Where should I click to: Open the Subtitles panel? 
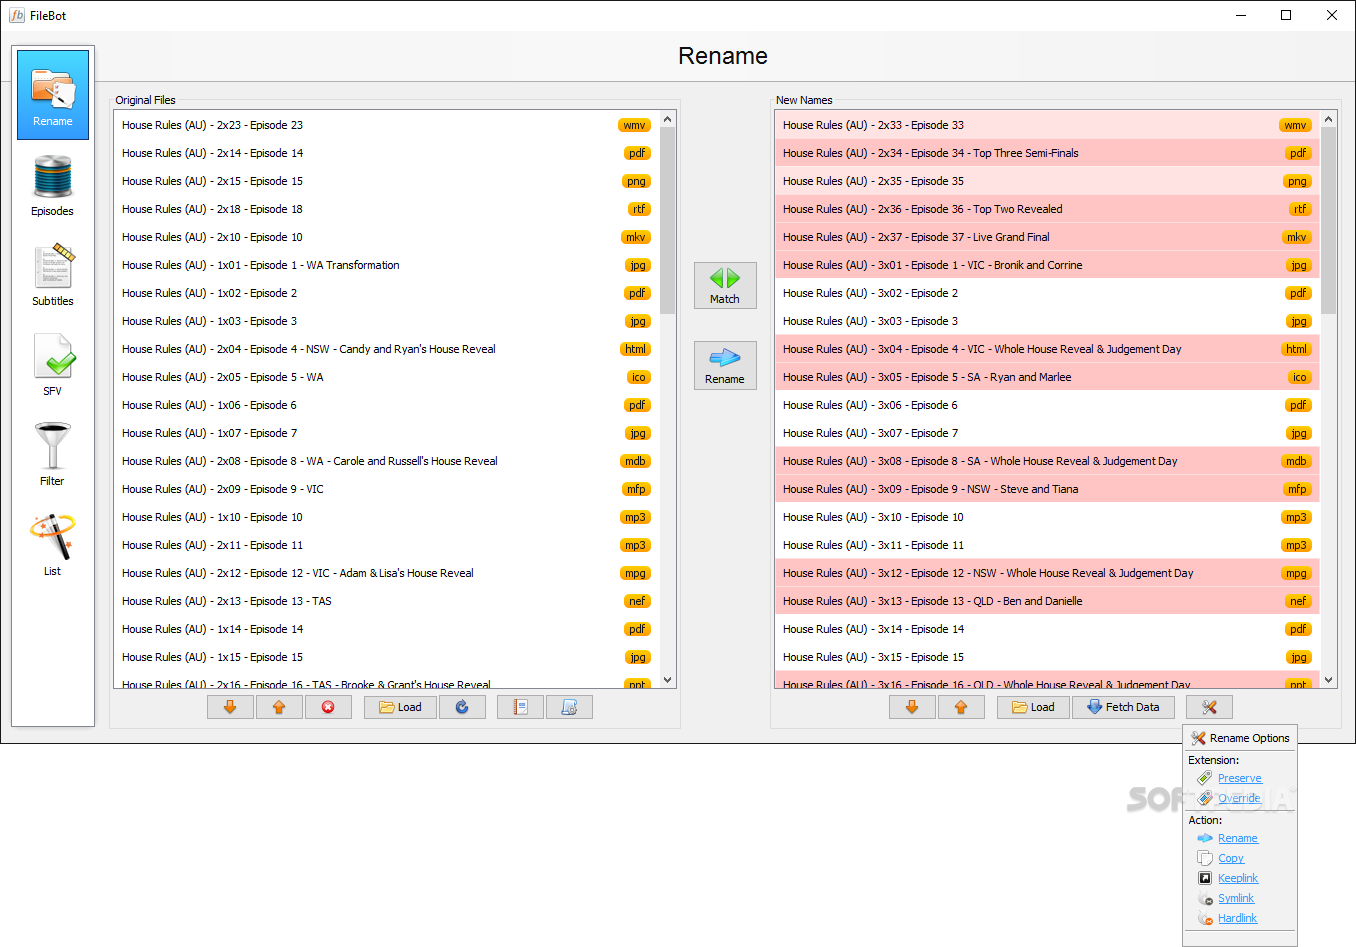click(x=53, y=274)
